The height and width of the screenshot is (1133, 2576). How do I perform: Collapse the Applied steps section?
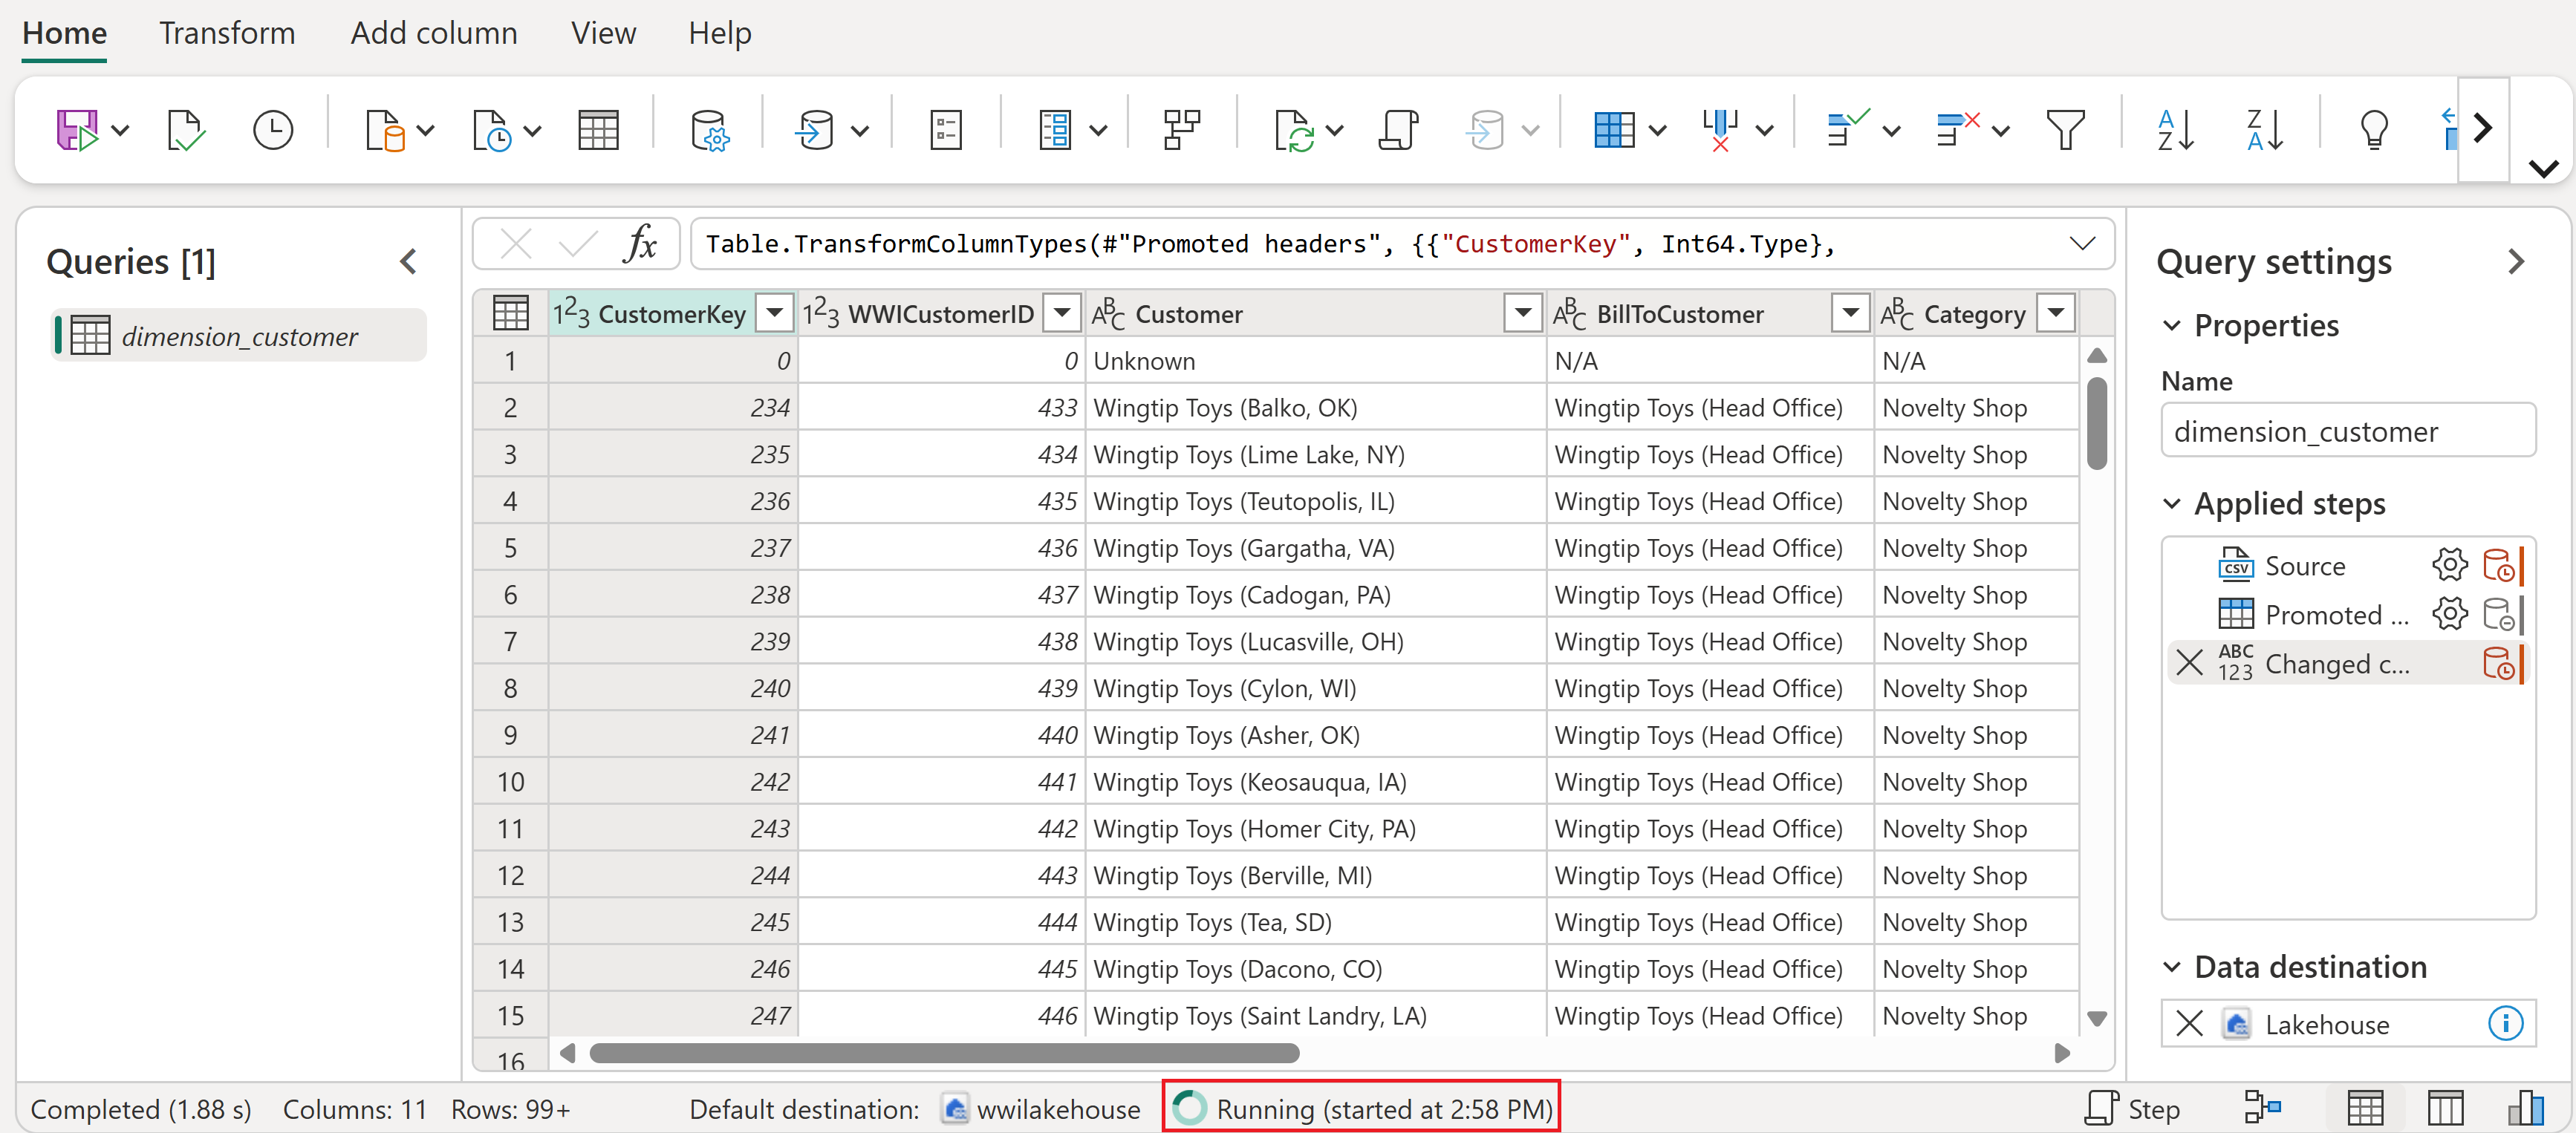(x=2171, y=503)
